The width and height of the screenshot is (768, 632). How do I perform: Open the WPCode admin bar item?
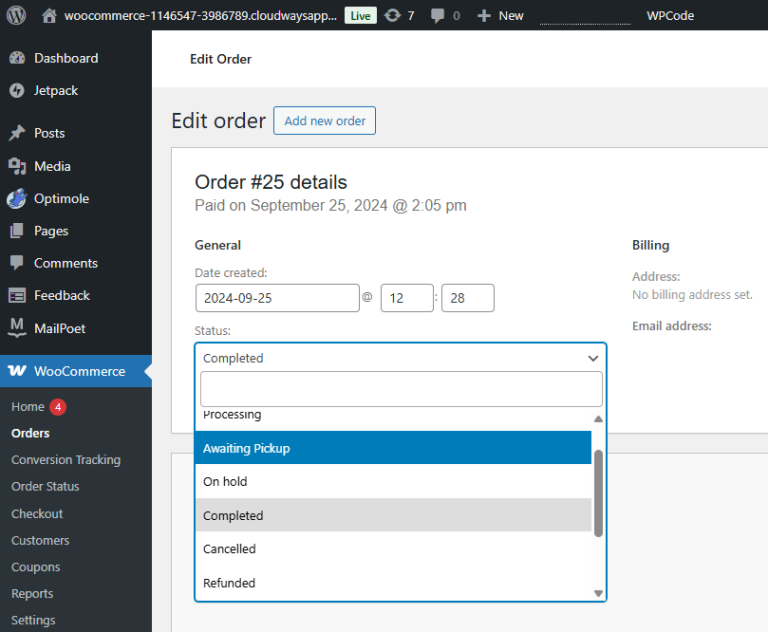[x=670, y=16]
